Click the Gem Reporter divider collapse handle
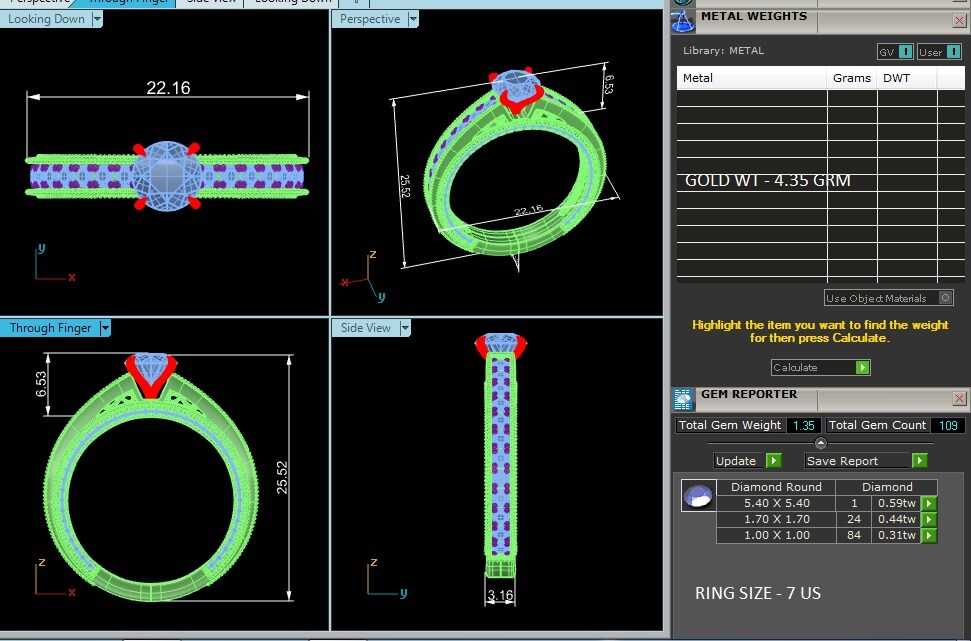Viewport: 971px width, 641px height. click(821, 443)
